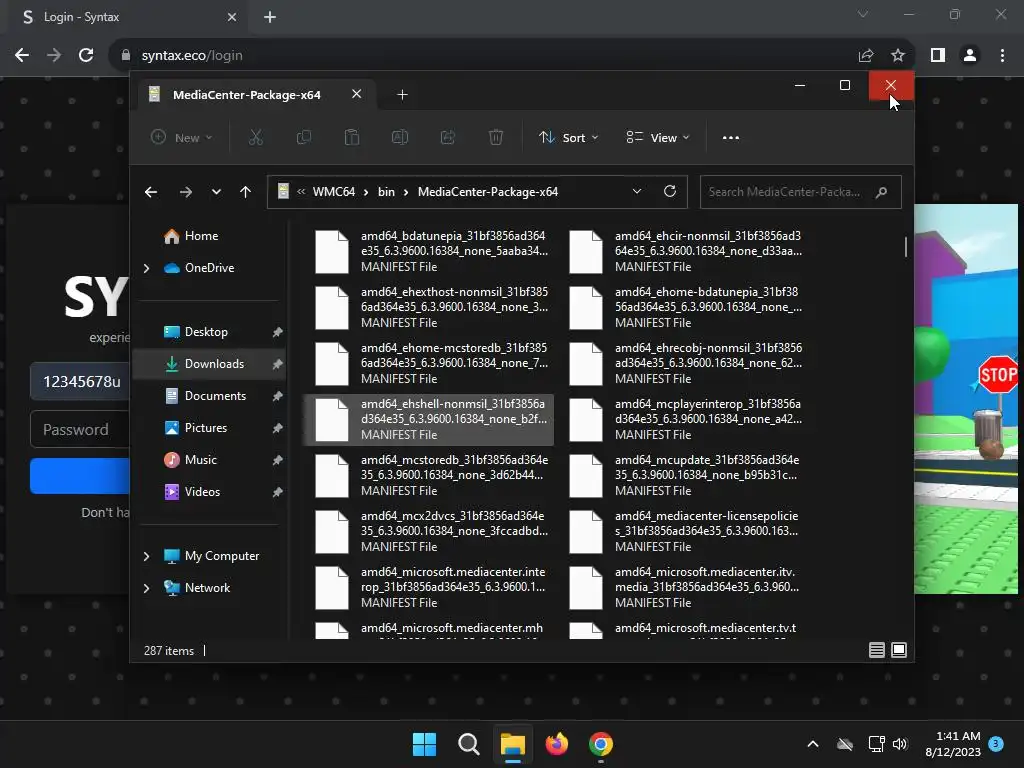Screen dimensions: 1024x768
Task: Unpin Pictures pin icon
Action: tap(278, 428)
